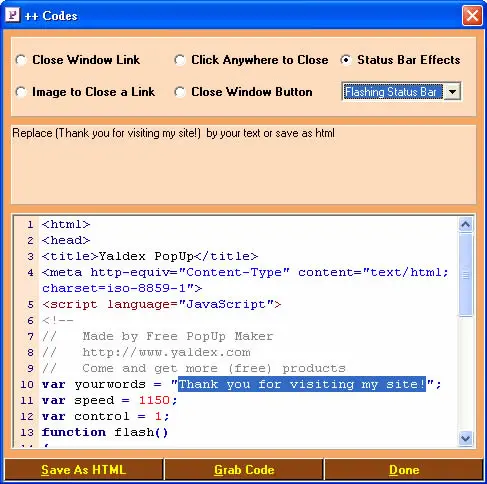Click the highlighted Thank you for visiting text
Screen dimensions: 487x484
click(302, 384)
